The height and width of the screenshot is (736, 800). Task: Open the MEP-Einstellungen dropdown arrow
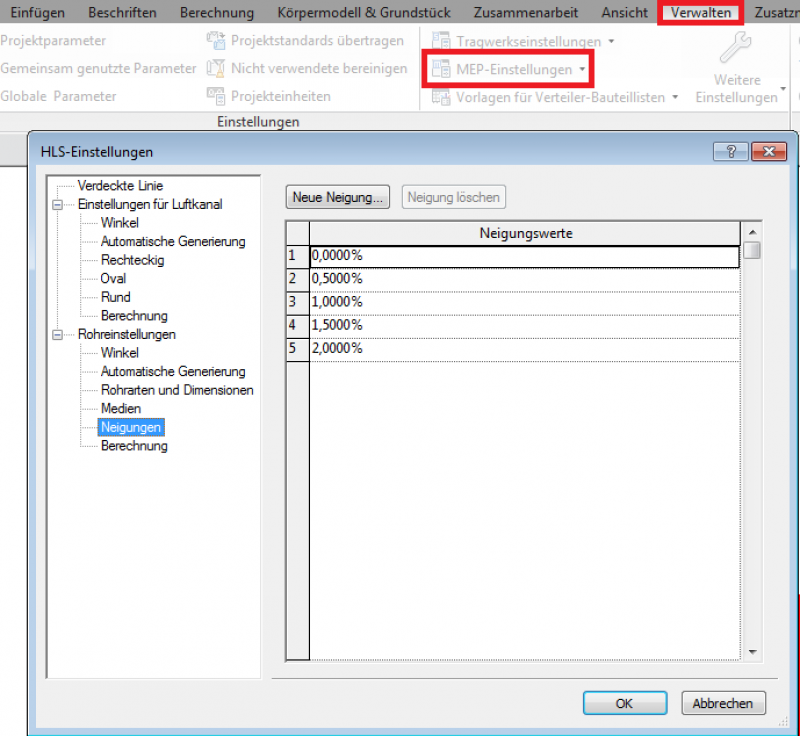tap(582, 69)
